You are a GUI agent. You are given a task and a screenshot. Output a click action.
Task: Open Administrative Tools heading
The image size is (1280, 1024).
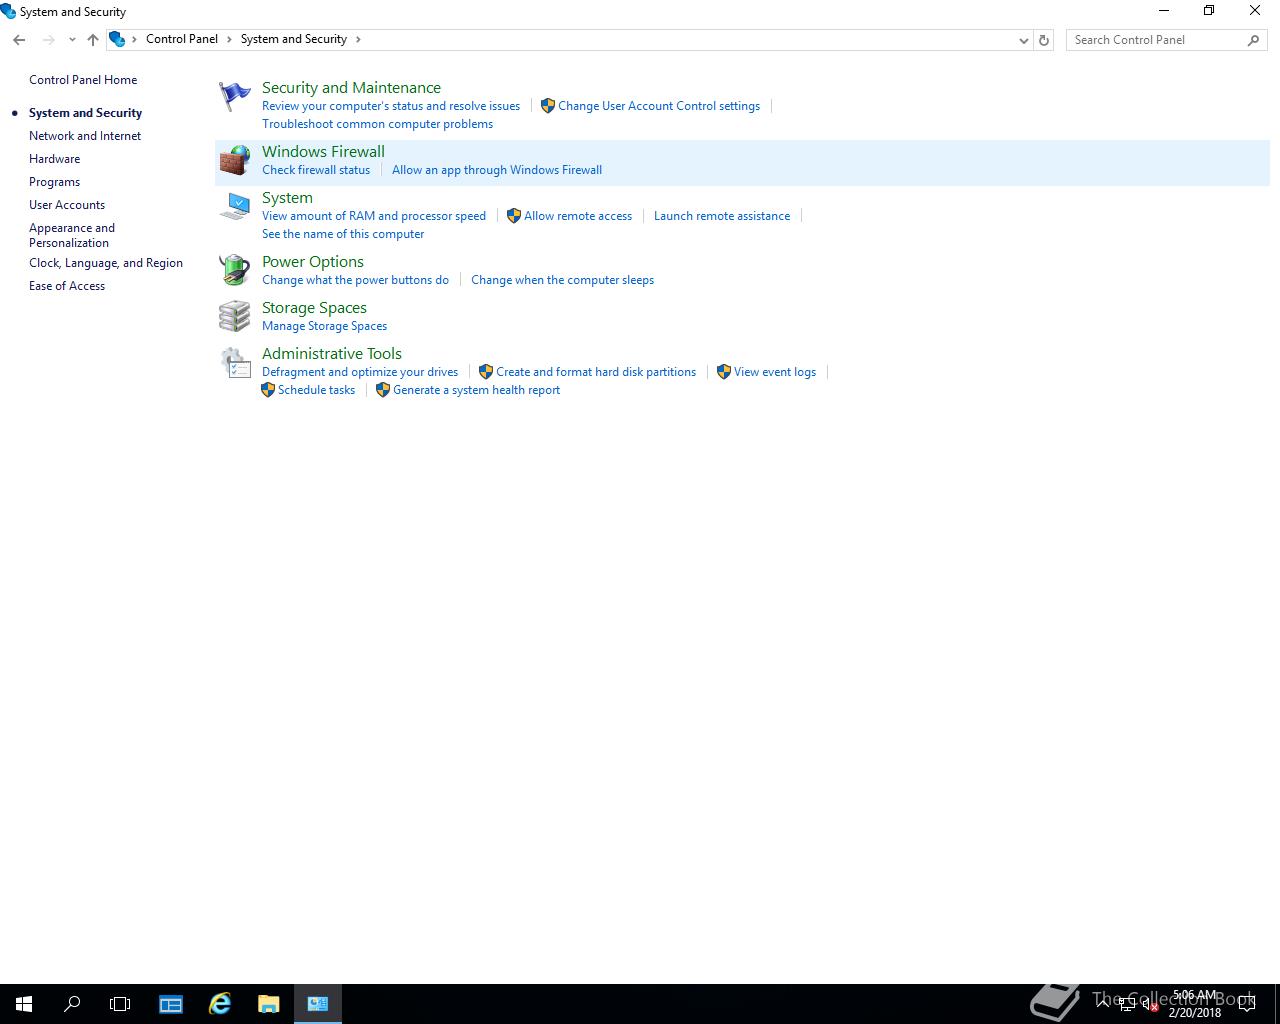[332, 354]
